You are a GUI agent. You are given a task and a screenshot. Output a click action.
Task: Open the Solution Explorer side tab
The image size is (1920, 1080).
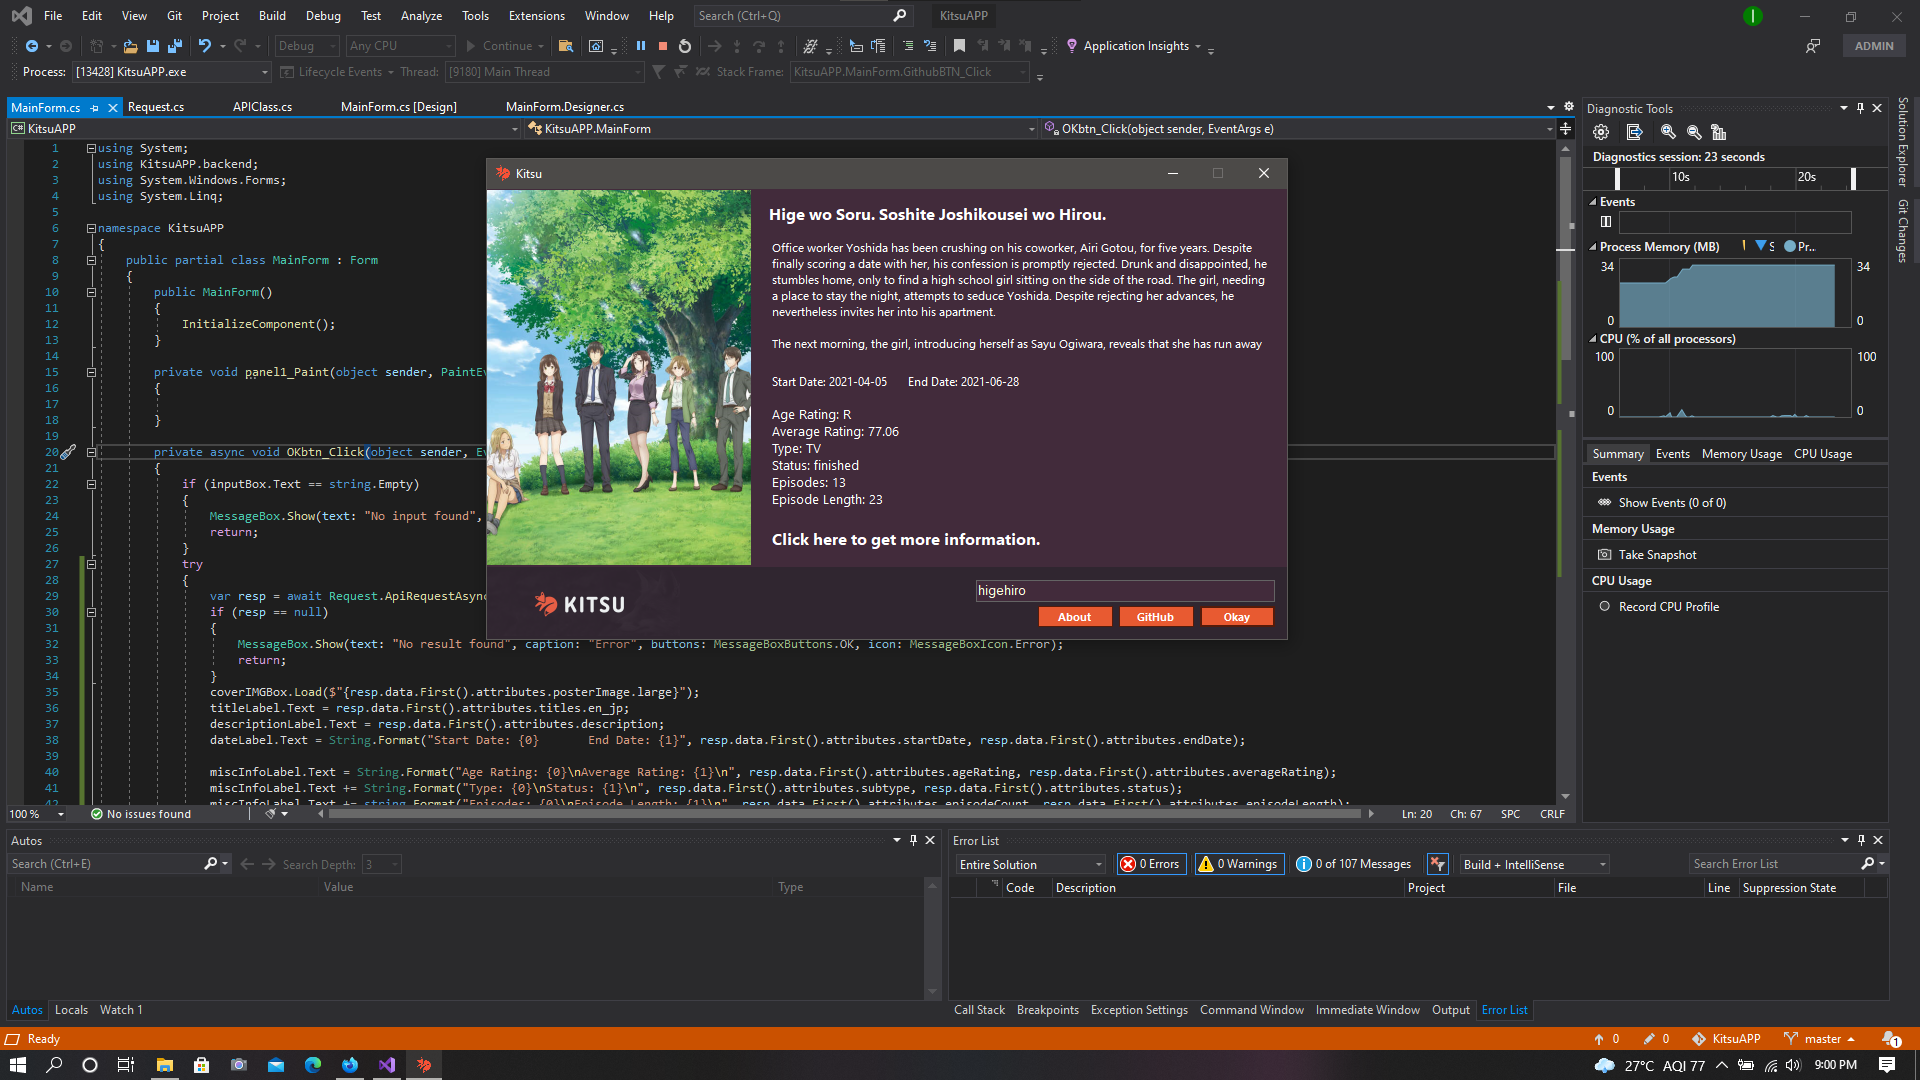click(x=1903, y=142)
